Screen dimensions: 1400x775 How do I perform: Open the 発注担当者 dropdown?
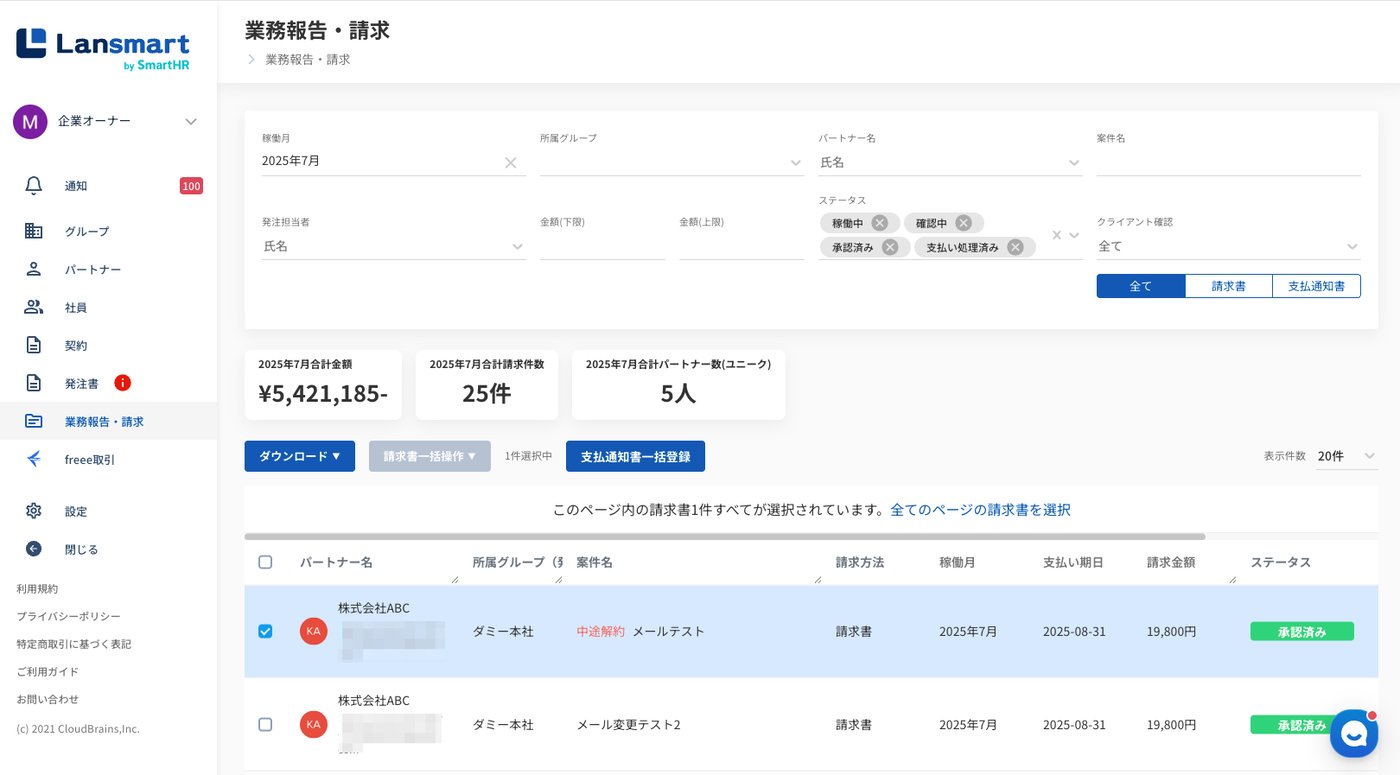coord(394,246)
